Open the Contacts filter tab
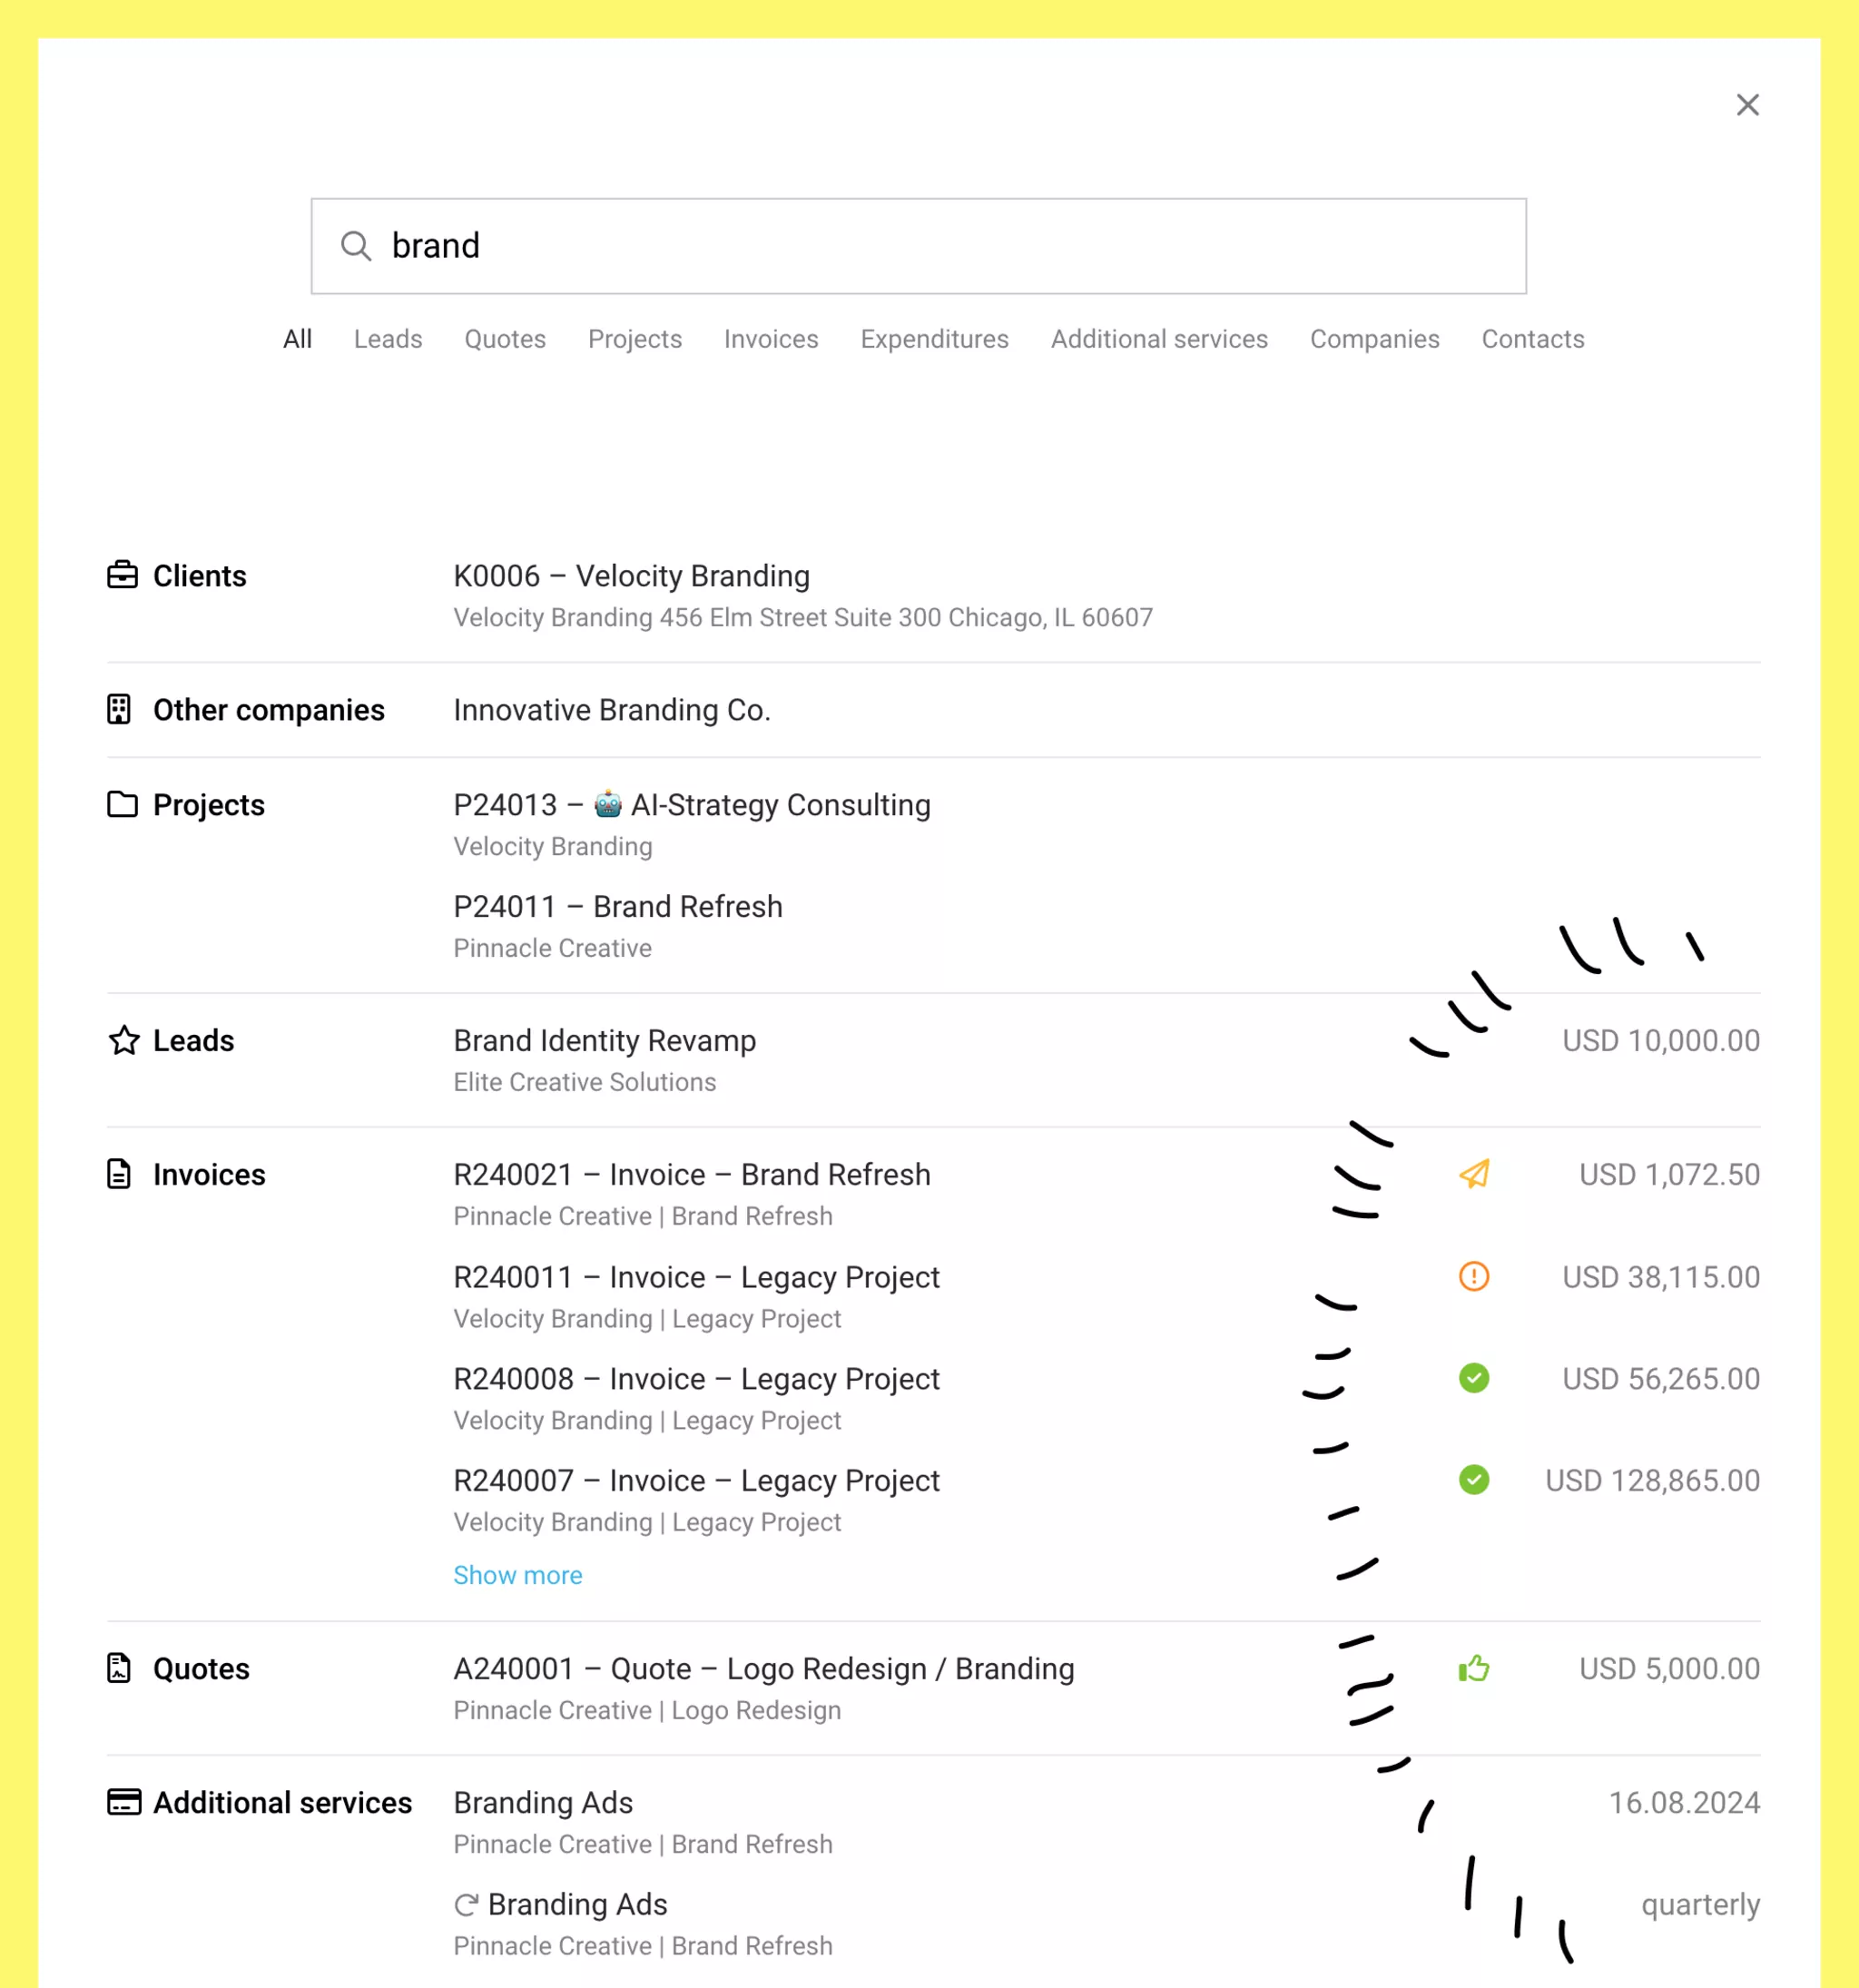The image size is (1859, 1988). (x=1532, y=339)
